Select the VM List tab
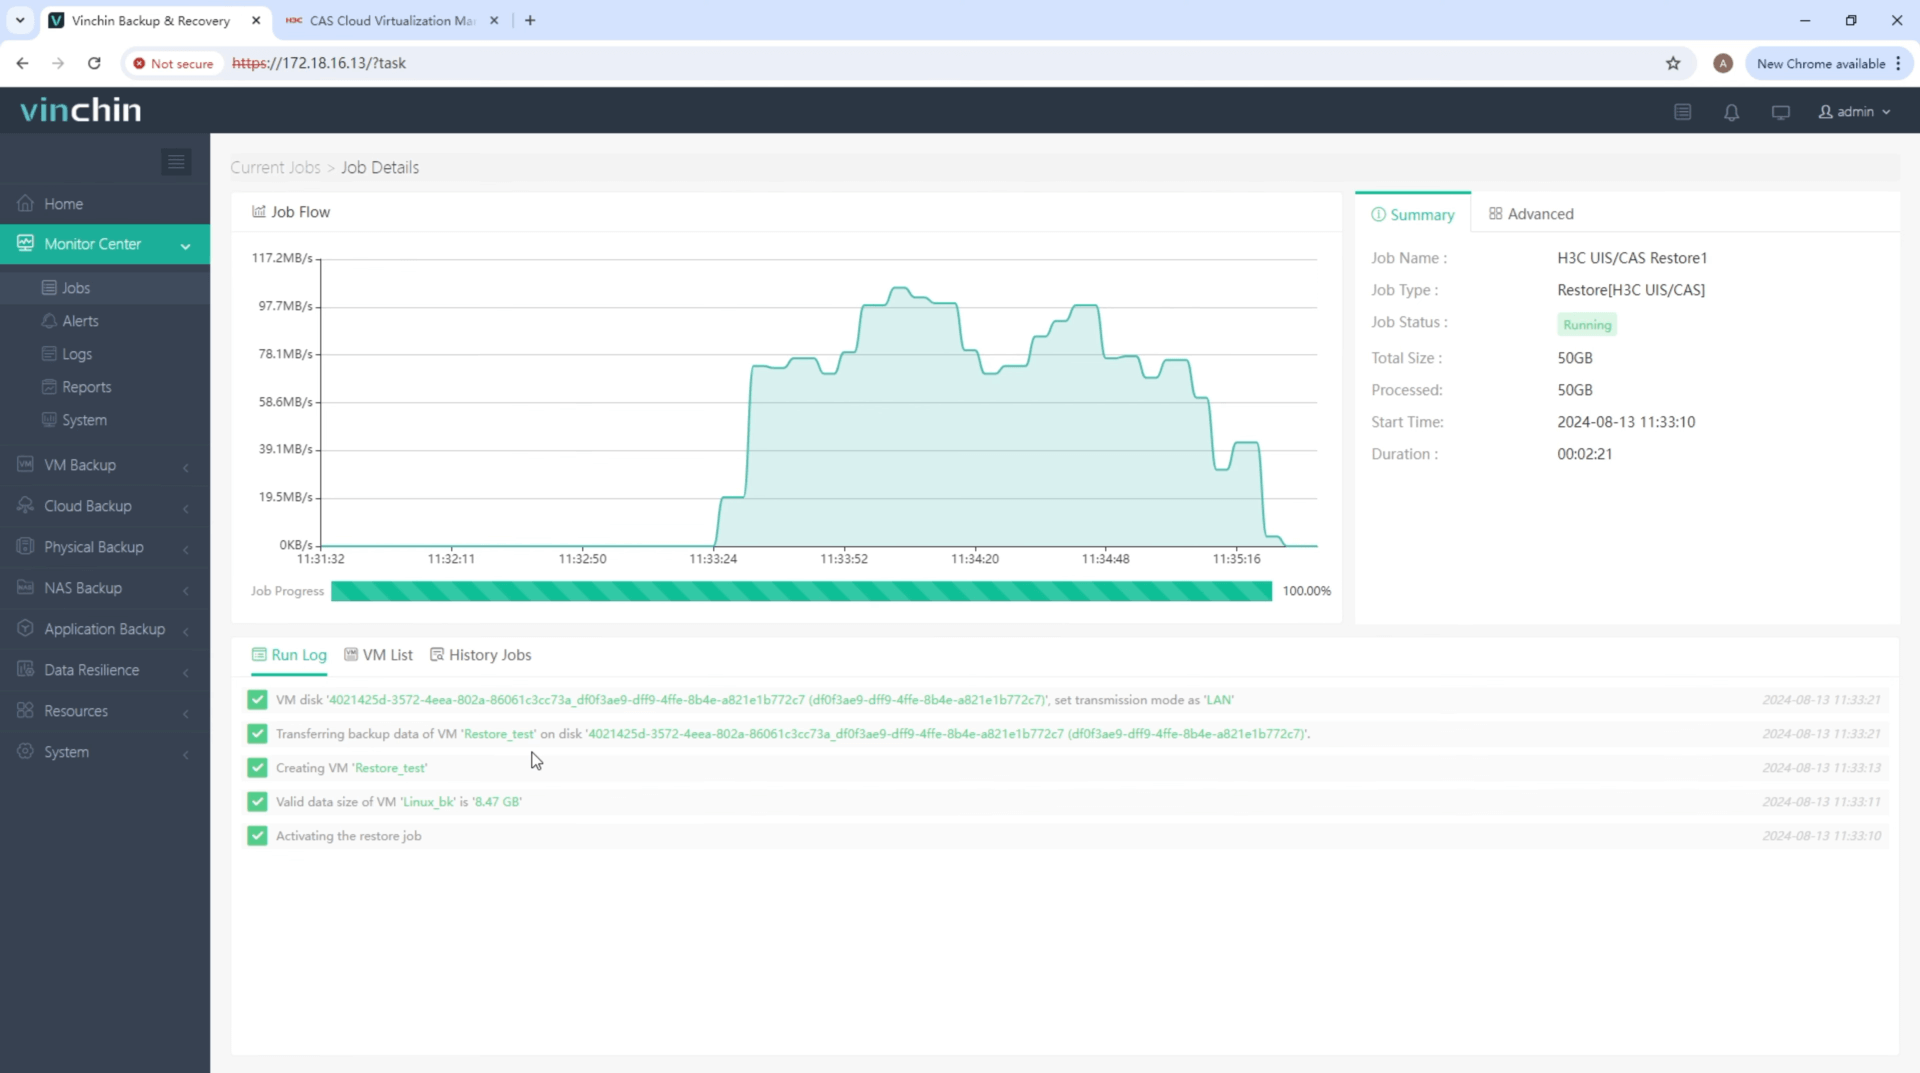 [378, 655]
